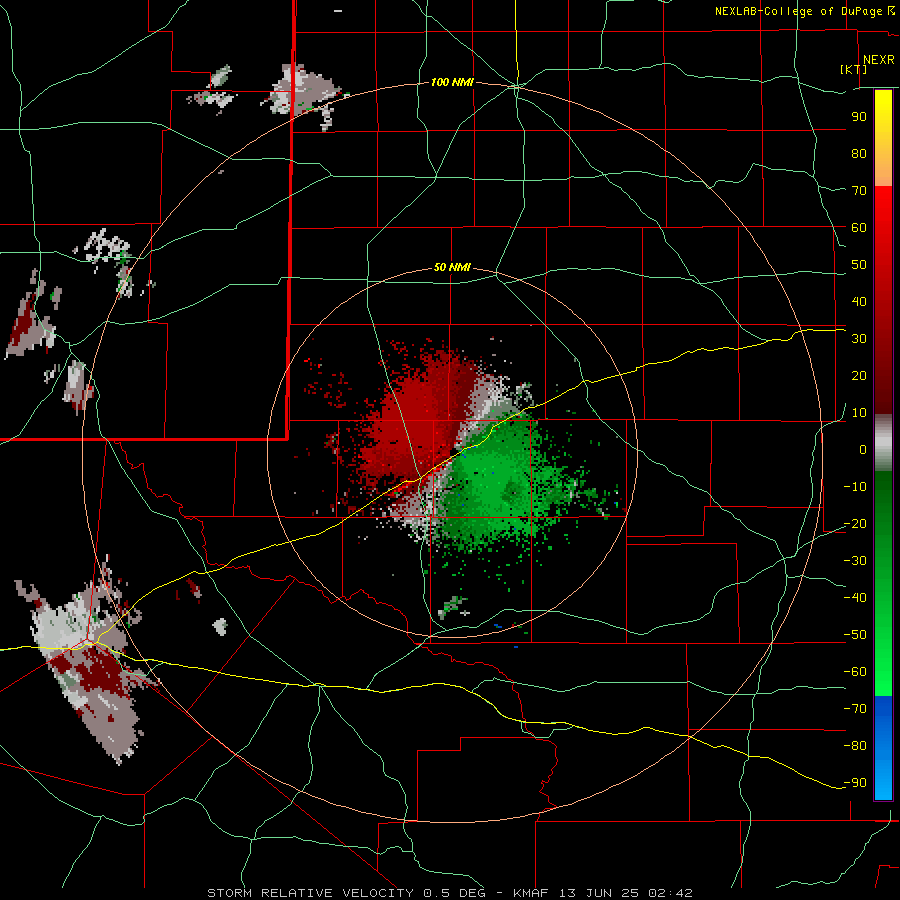Click the gray zero-velocity segment of color bar

(883, 443)
